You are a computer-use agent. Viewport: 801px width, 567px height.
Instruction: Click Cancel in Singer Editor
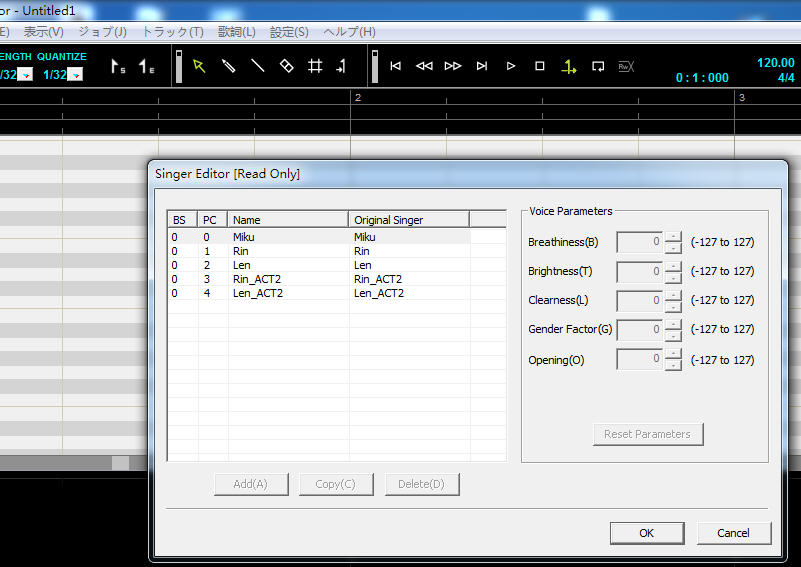point(734,533)
